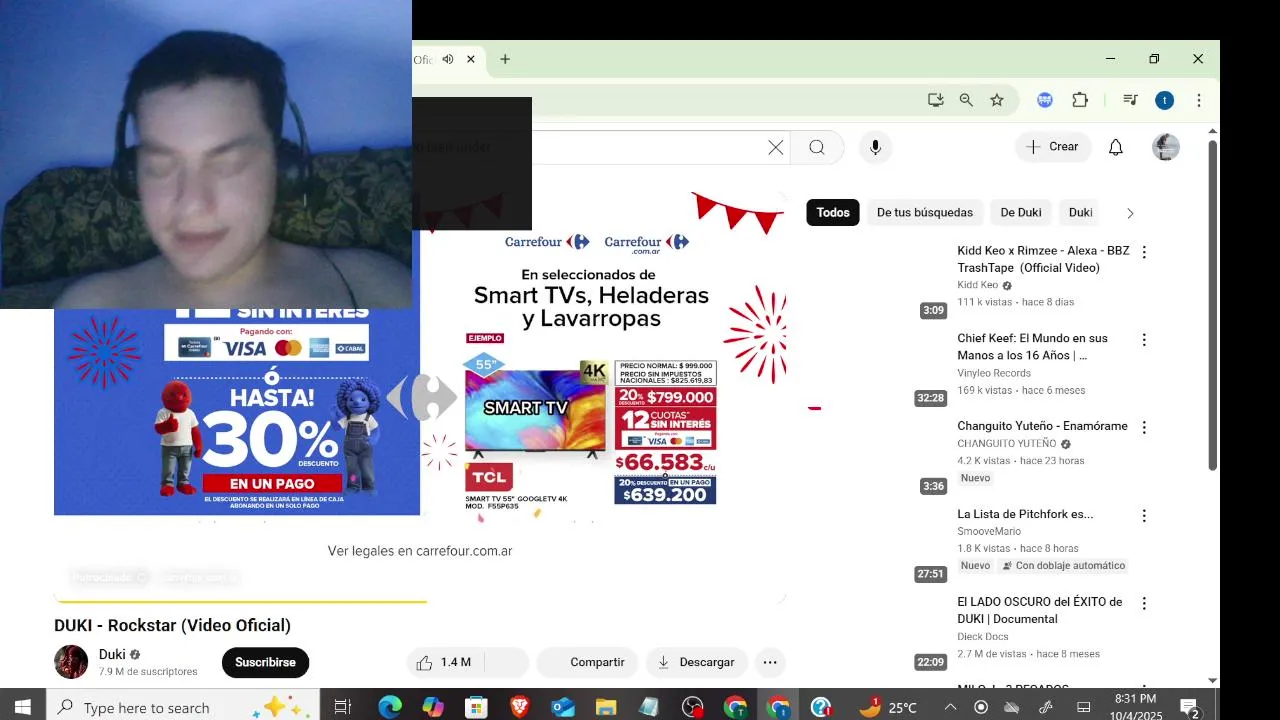
Task: Select the De Duki filter chip
Action: tap(1021, 212)
